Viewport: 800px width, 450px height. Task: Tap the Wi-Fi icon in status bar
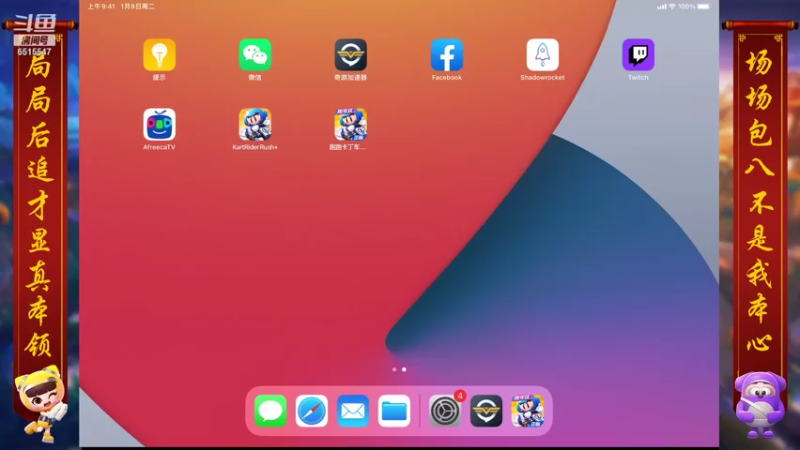[672, 7]
